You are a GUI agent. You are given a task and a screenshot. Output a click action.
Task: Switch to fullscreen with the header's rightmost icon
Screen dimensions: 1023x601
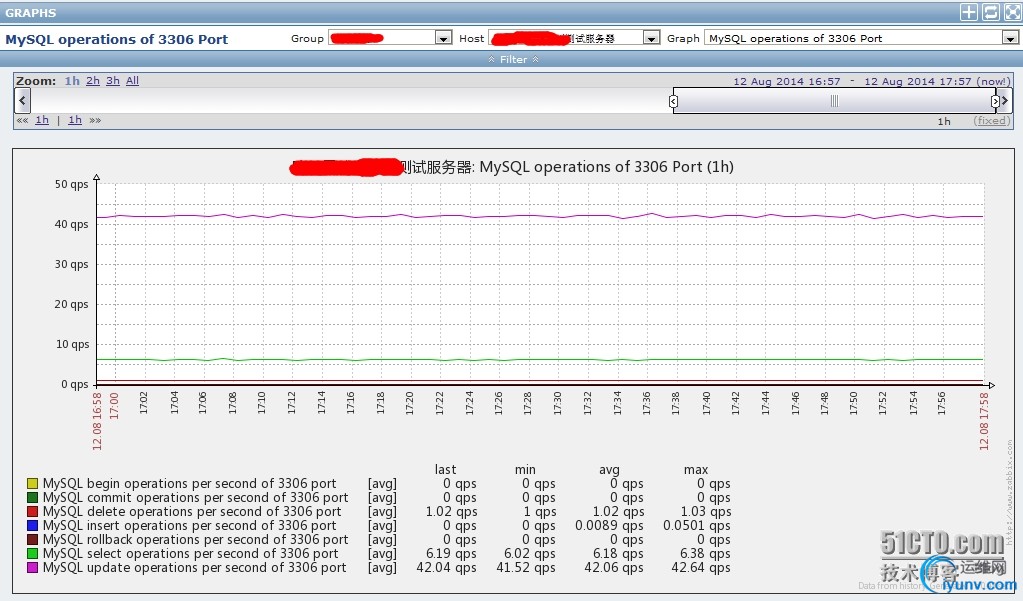click(1013, 12)
